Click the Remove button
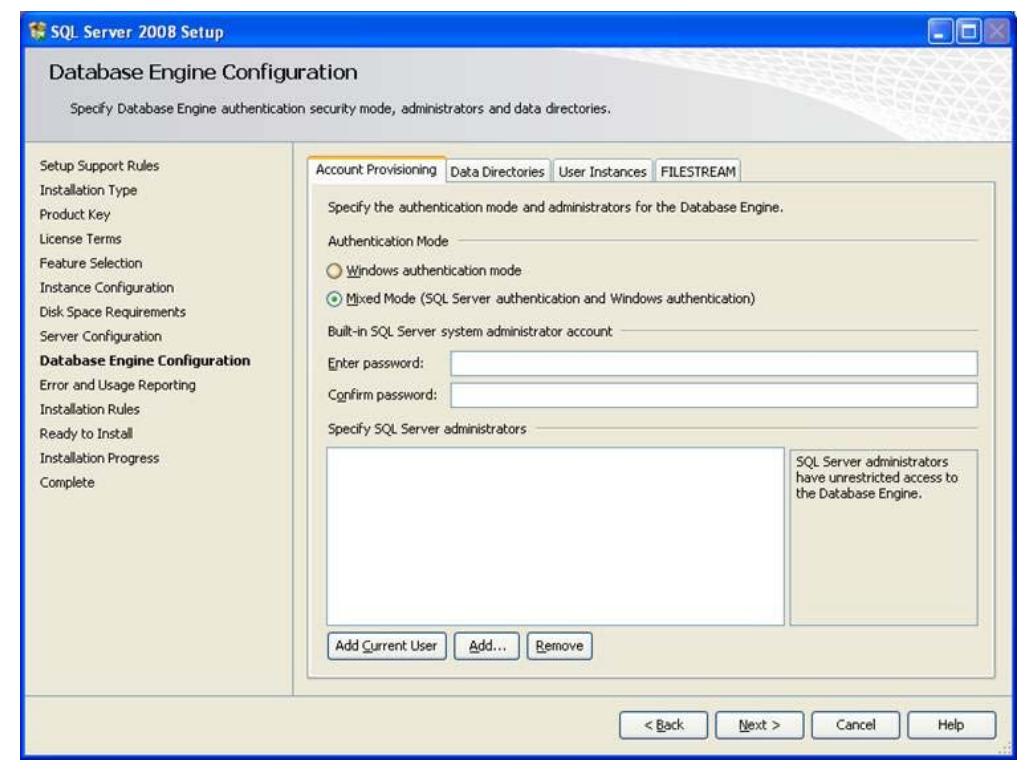Viewport: 1036px width, 775px height. tap(560, 646)
